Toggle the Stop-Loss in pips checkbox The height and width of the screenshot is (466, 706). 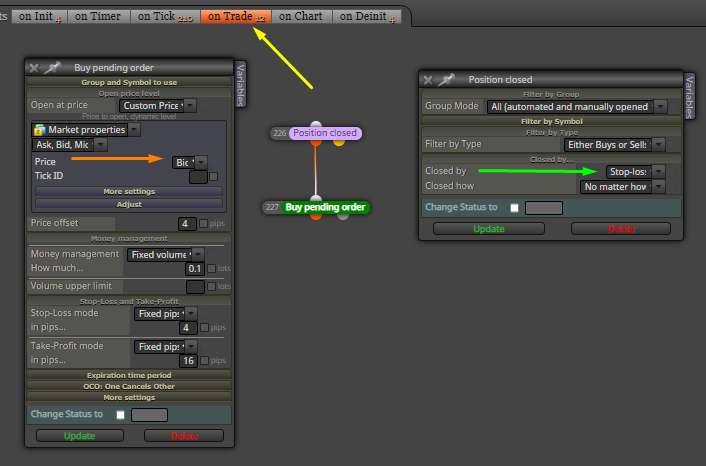[x=204, y=328]
